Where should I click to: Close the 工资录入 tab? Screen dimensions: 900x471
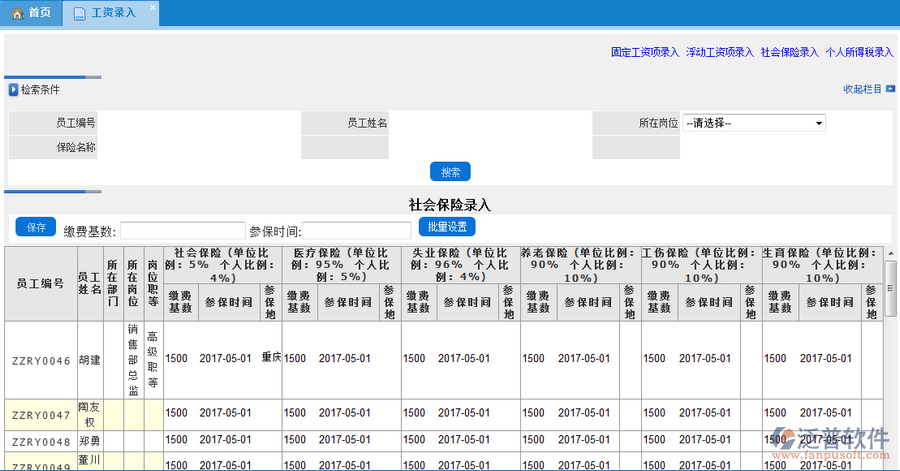pos(152,8)
